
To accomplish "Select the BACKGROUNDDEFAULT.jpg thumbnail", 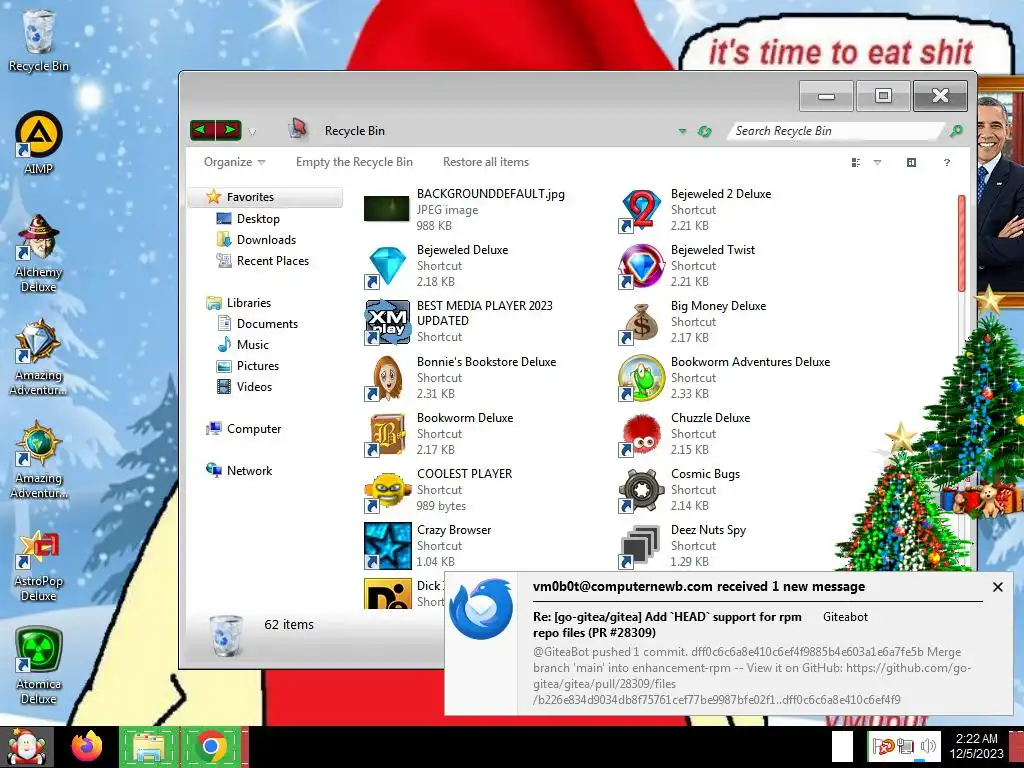I will [x=386, y=209].
